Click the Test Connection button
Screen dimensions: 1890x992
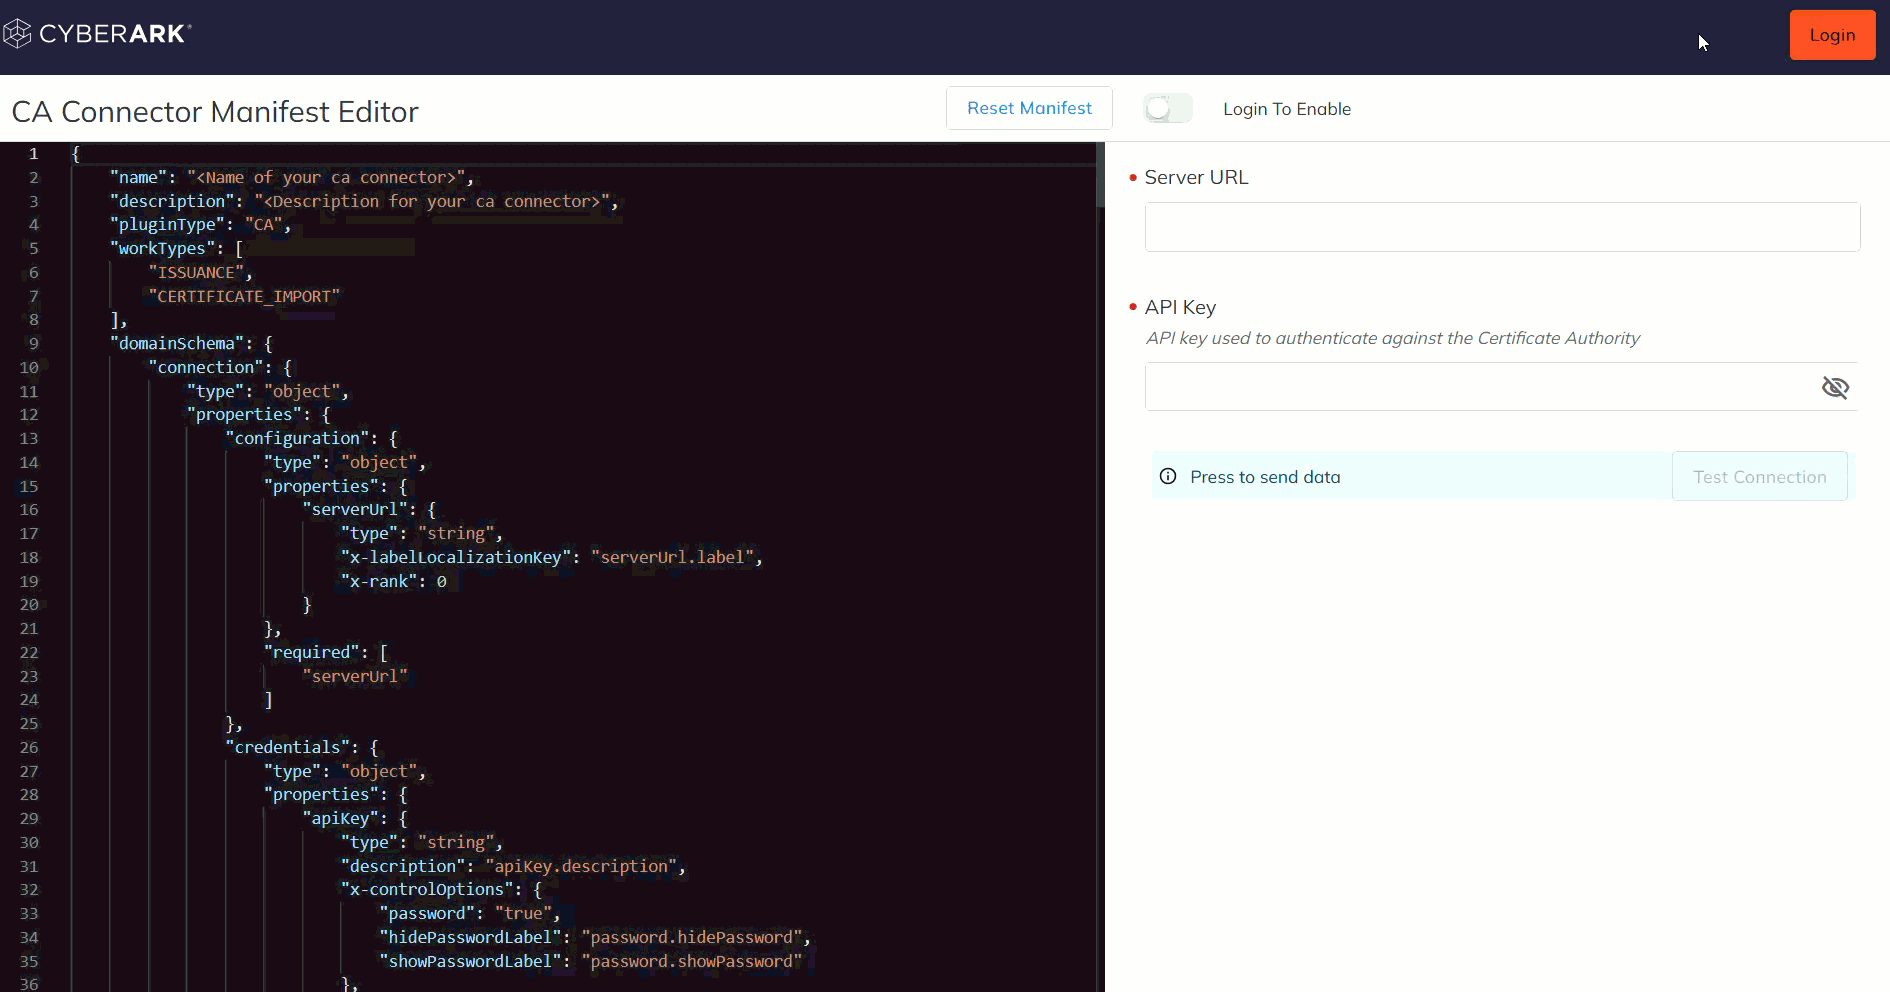click(x=1759, y=477)
